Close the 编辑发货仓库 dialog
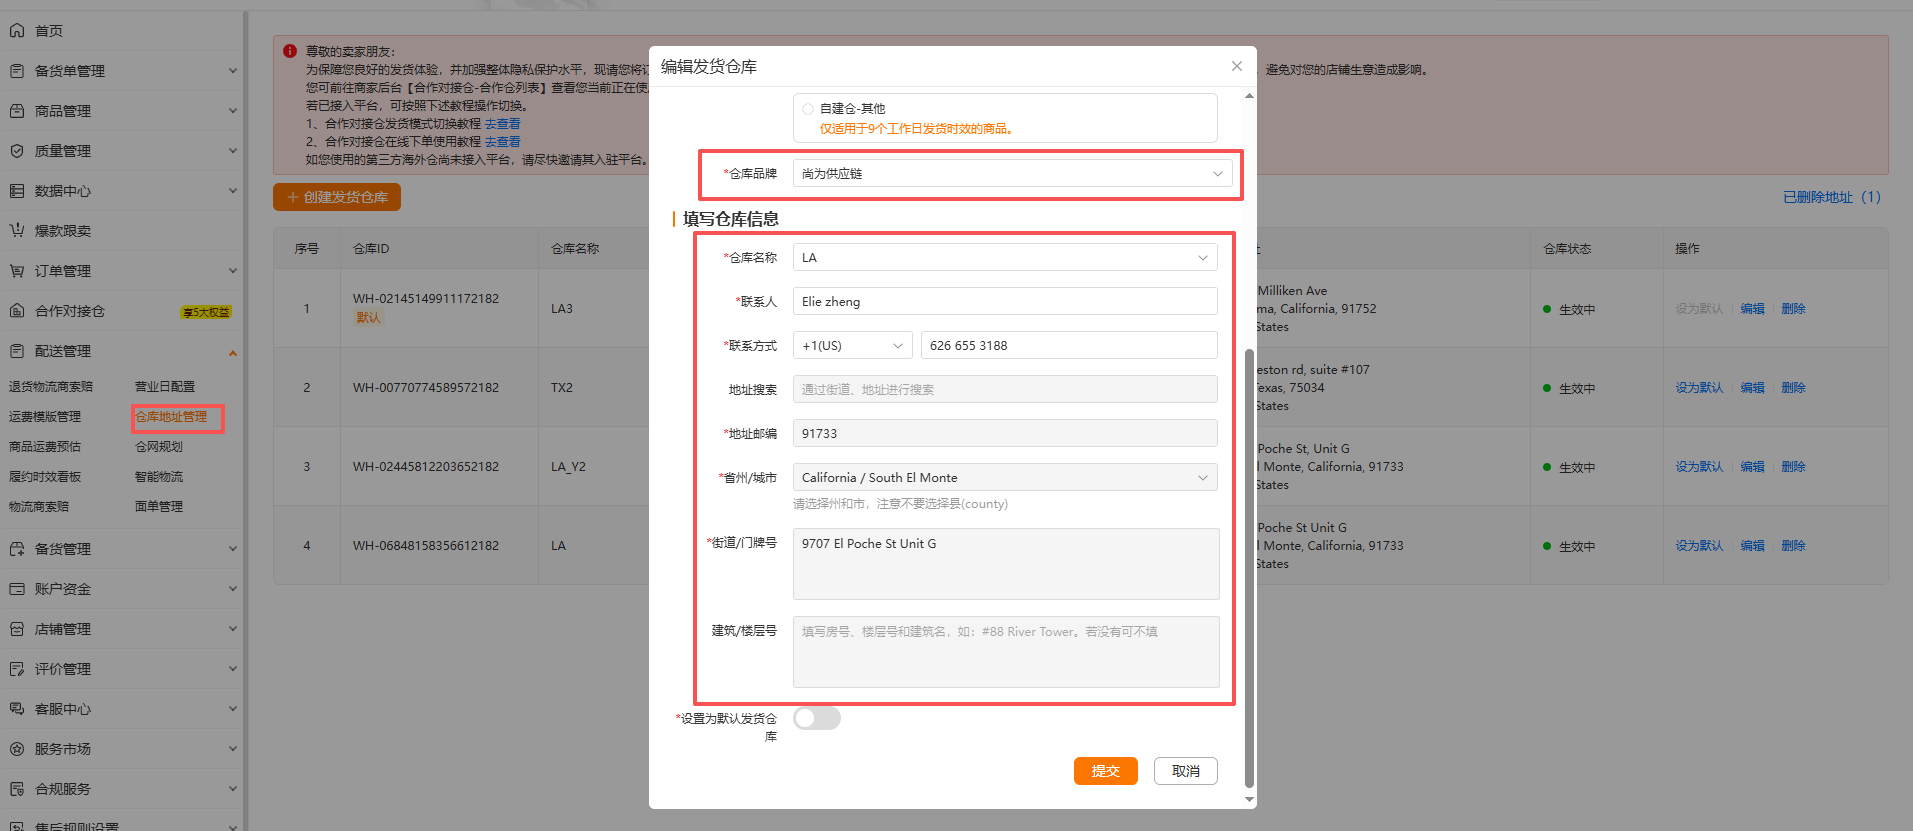 [x=1237, y=66]
